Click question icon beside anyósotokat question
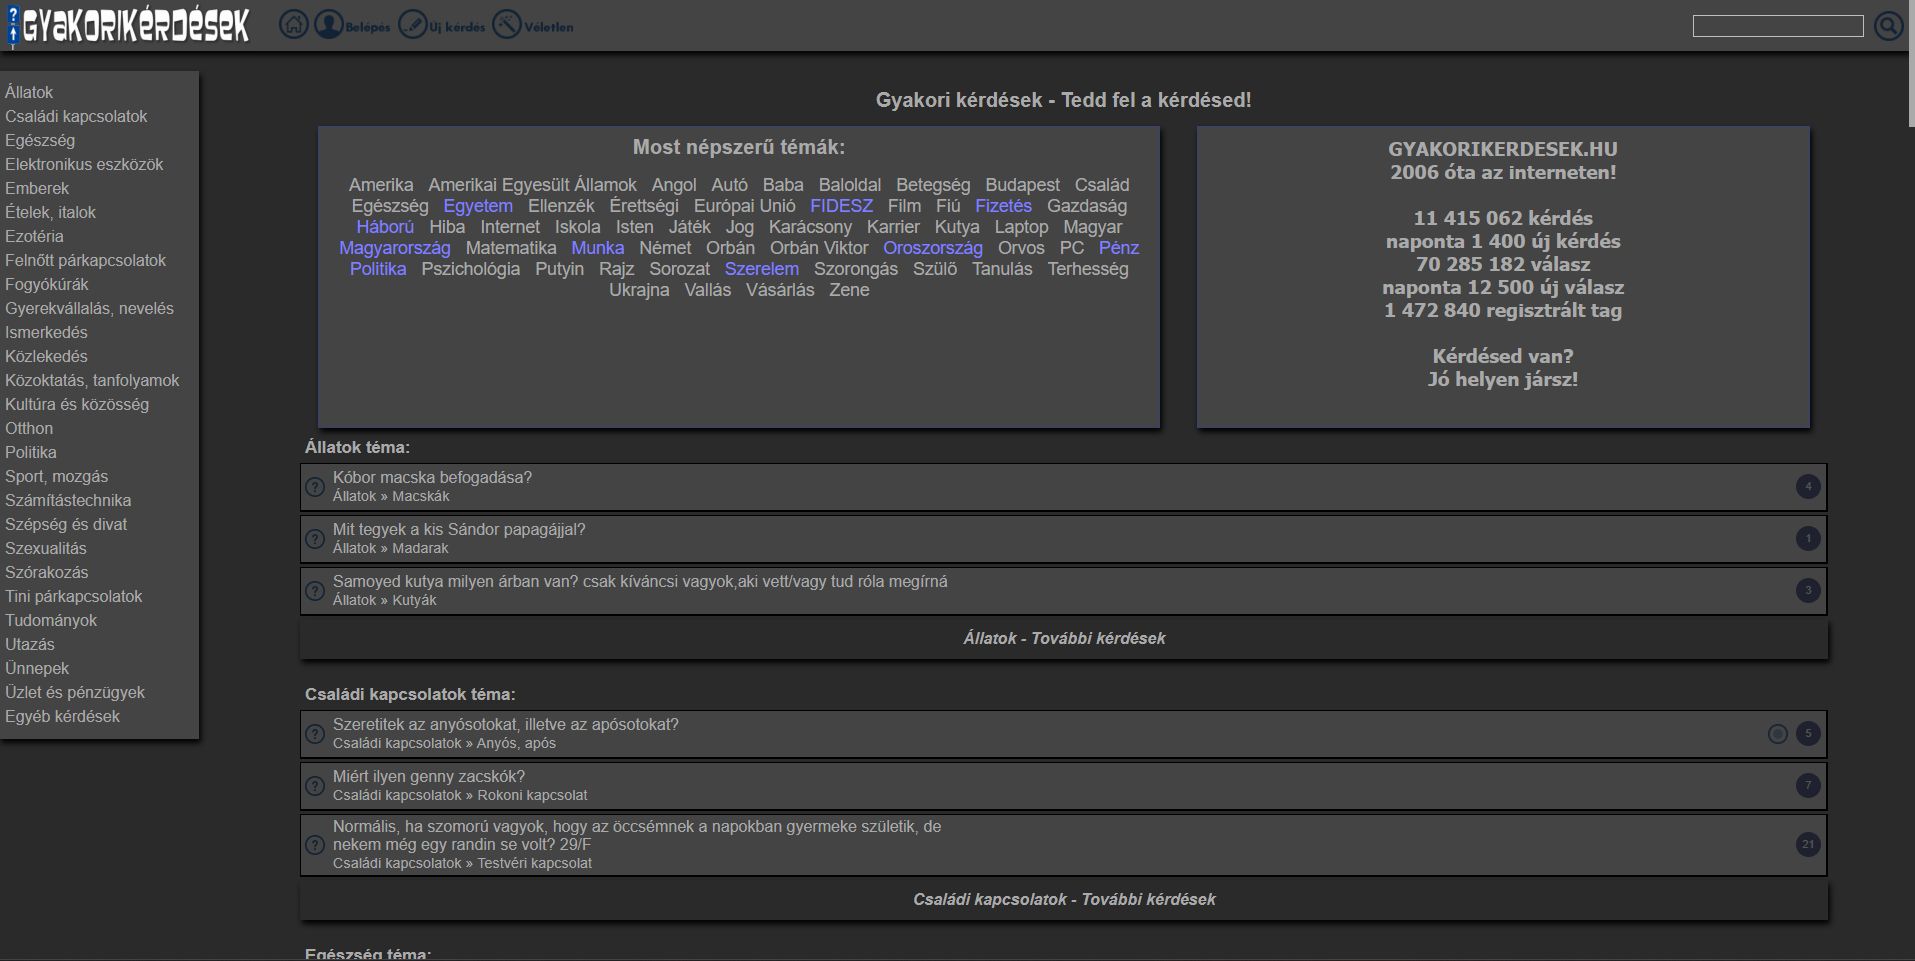Image resolution: width=1915 pixels, height=961 pixels. (x=315, y=734)
